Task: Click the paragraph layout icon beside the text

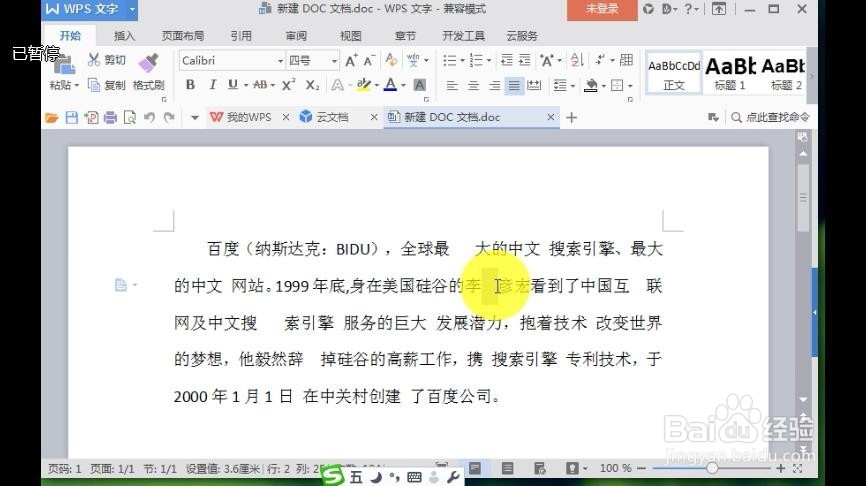Action: [x=120, y=285]
